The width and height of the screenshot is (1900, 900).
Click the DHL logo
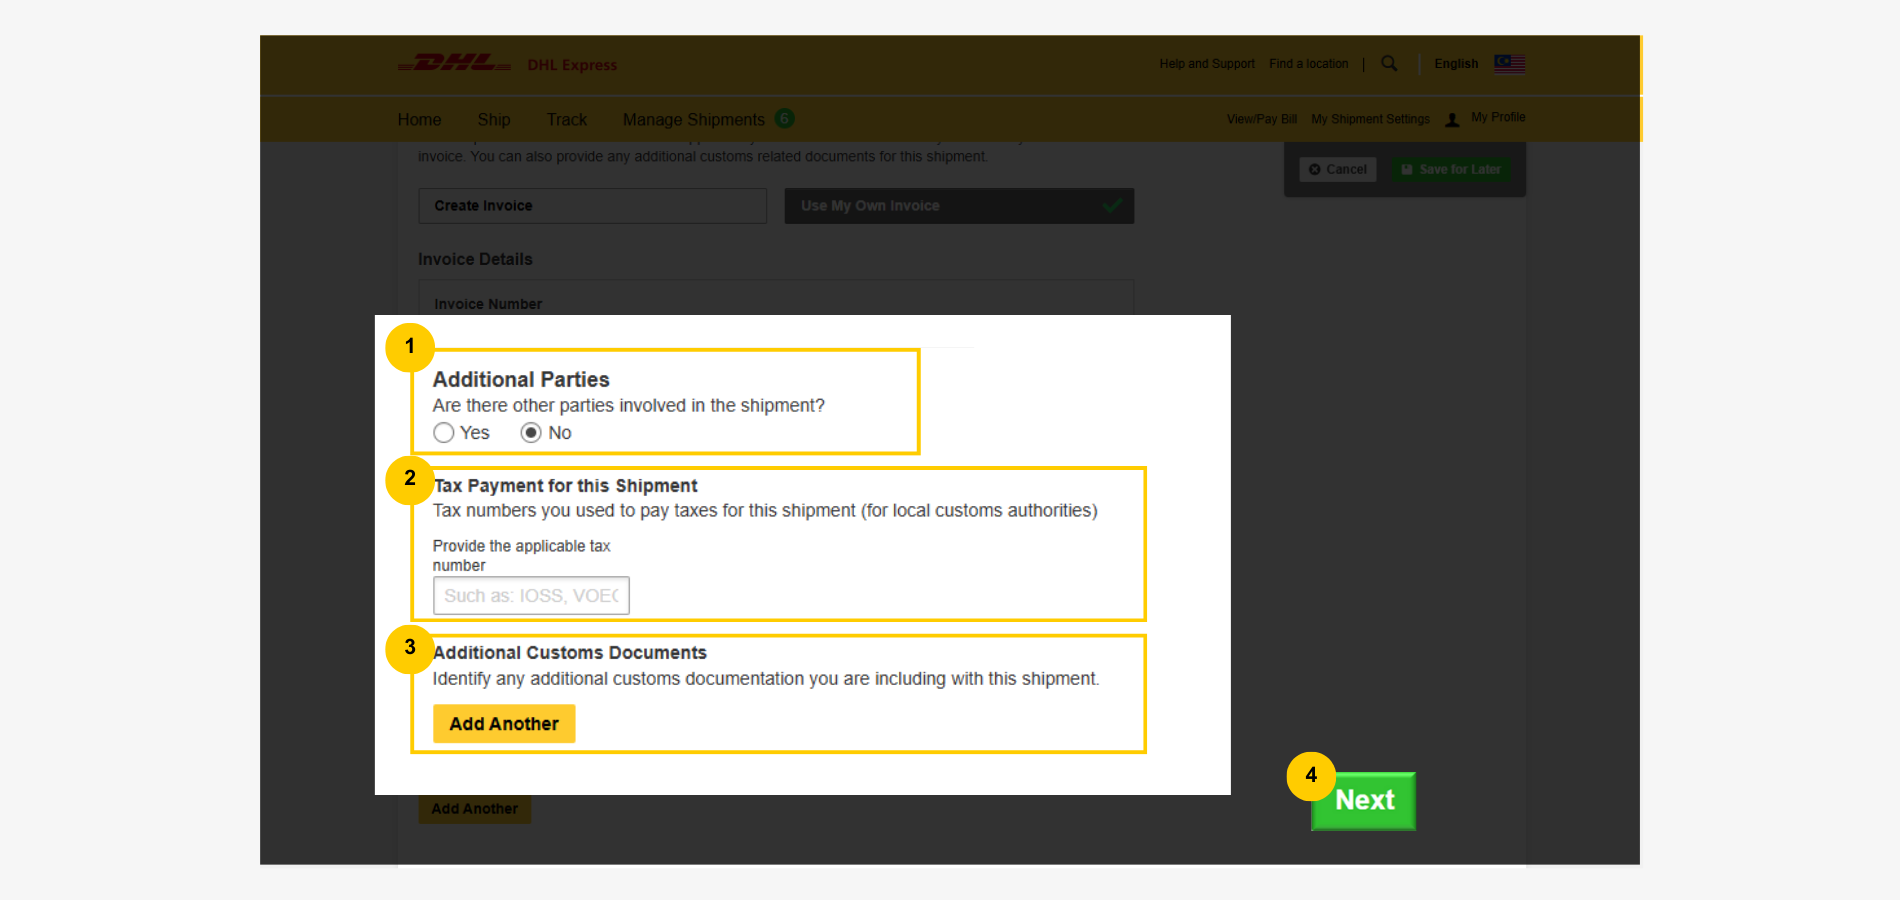click(455, 64)
